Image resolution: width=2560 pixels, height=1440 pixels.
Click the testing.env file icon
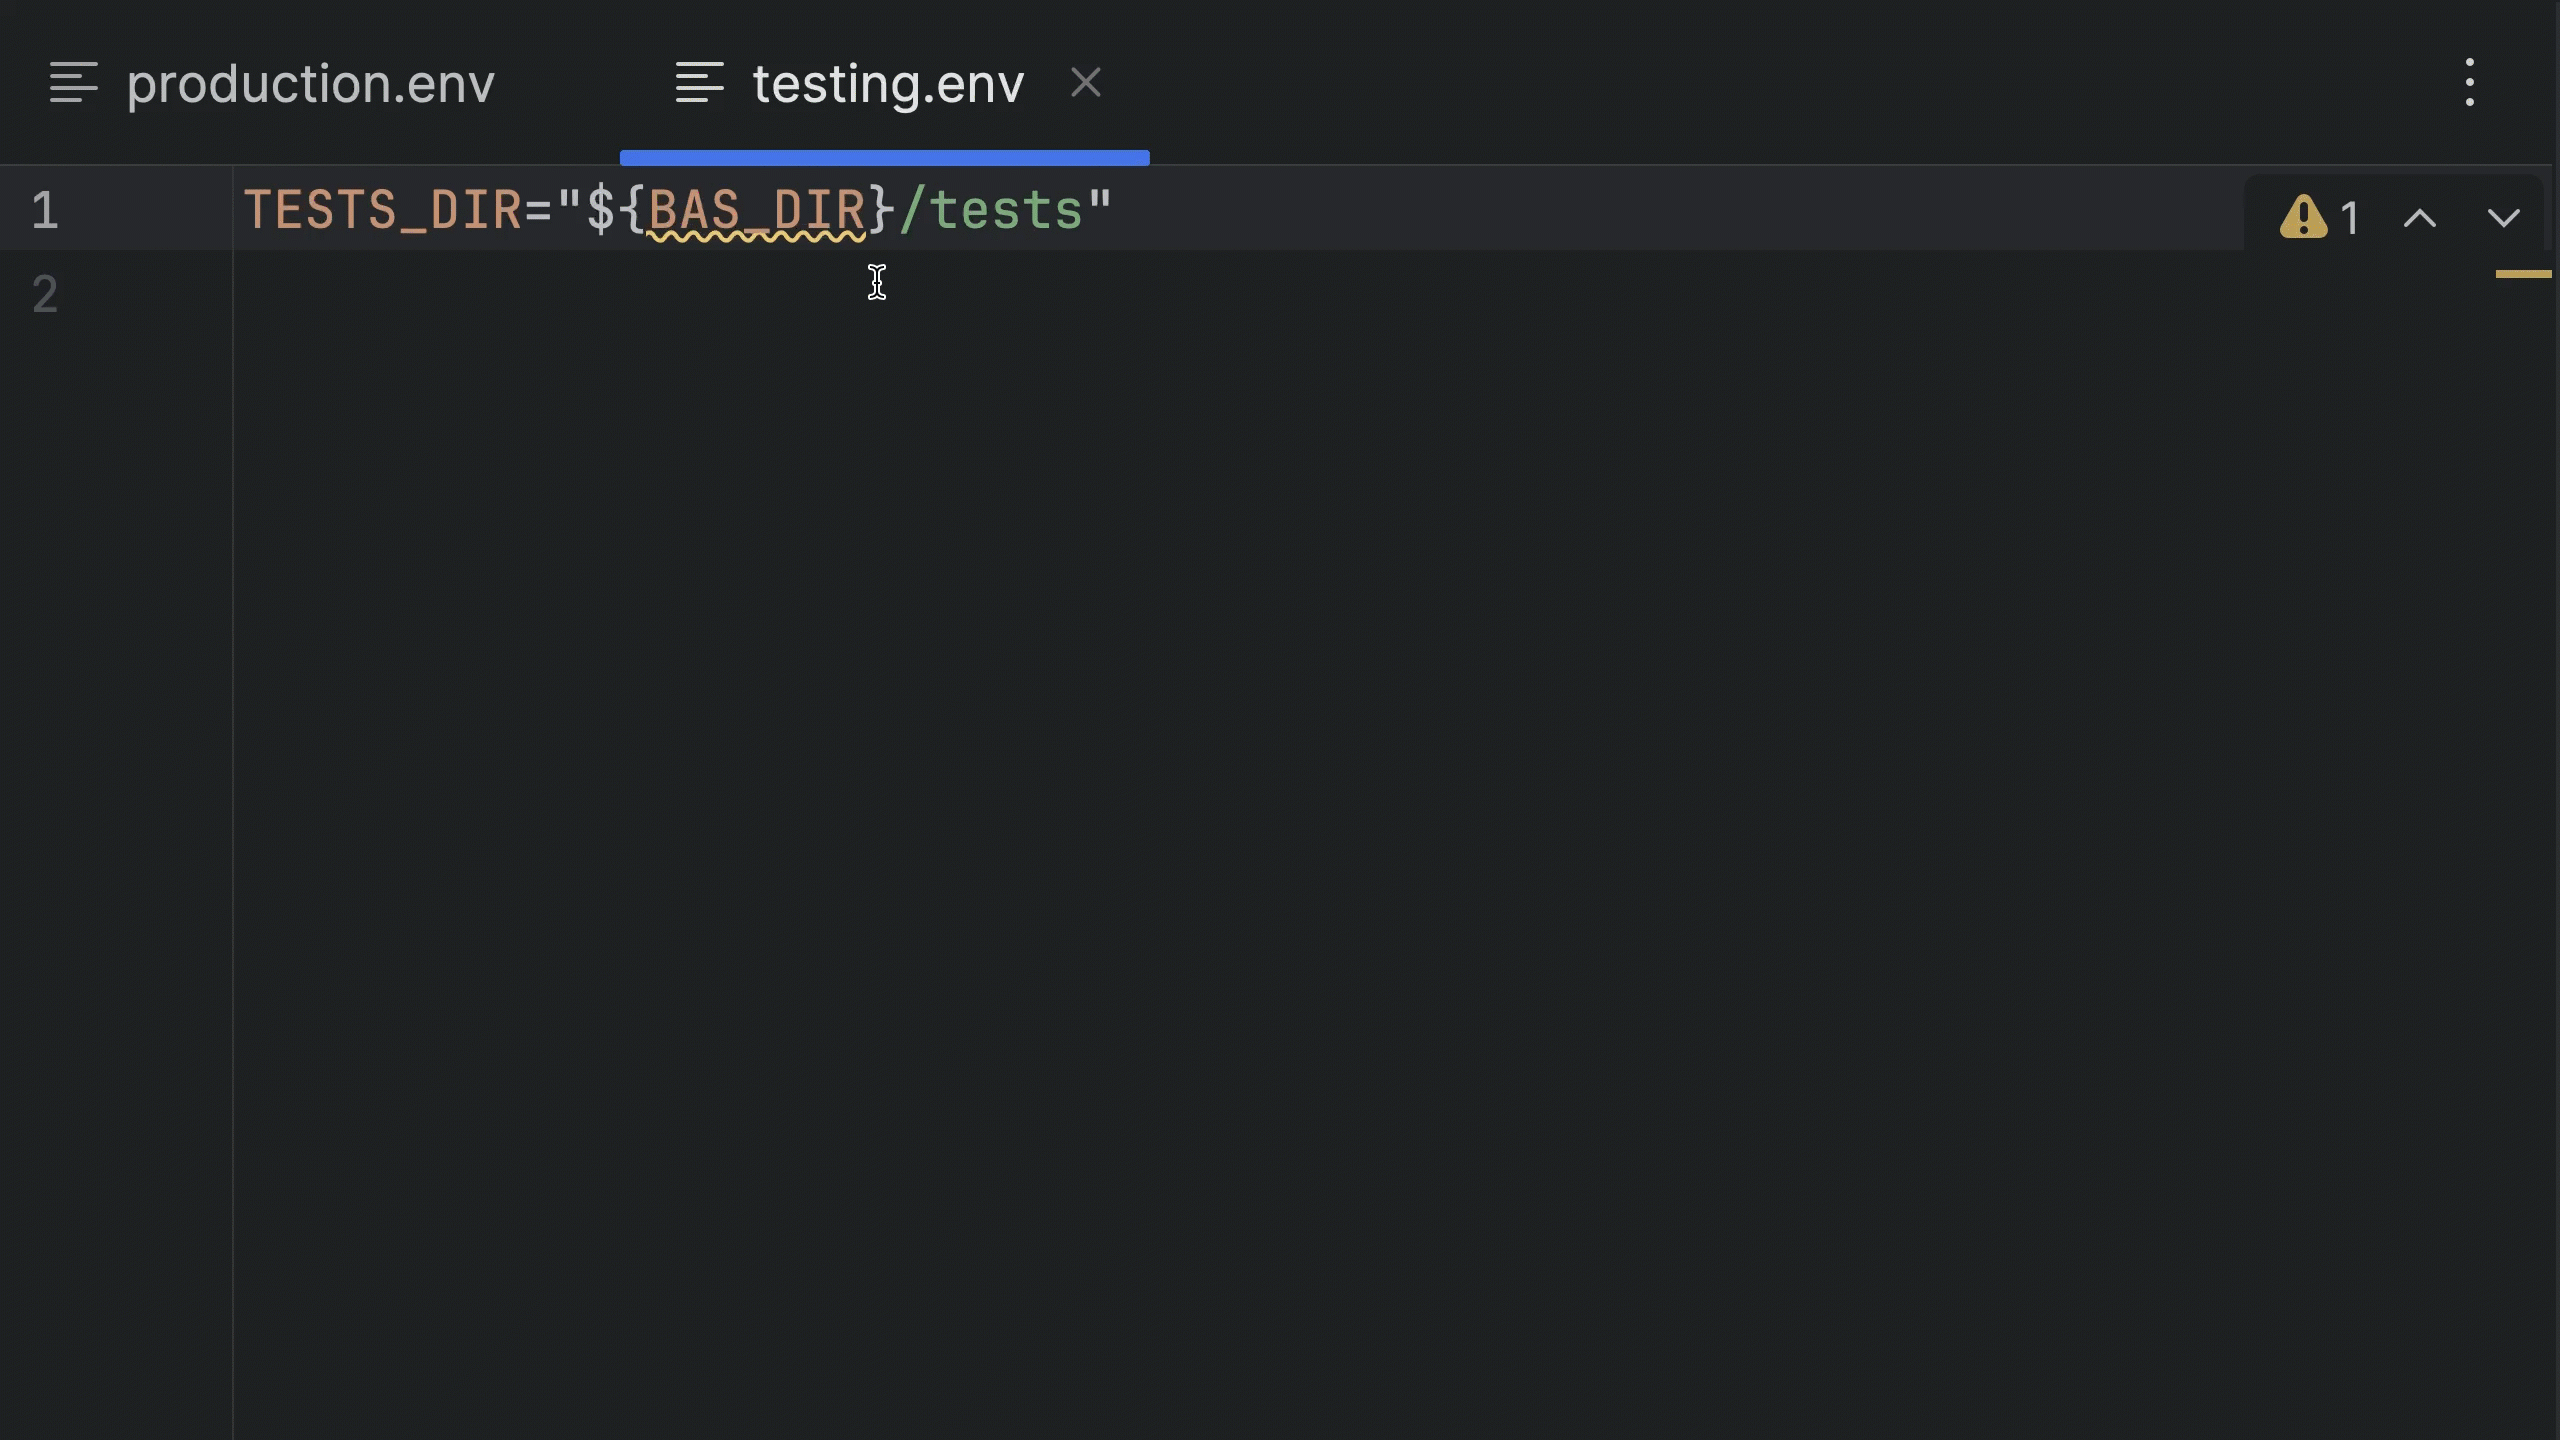[699, 83]
